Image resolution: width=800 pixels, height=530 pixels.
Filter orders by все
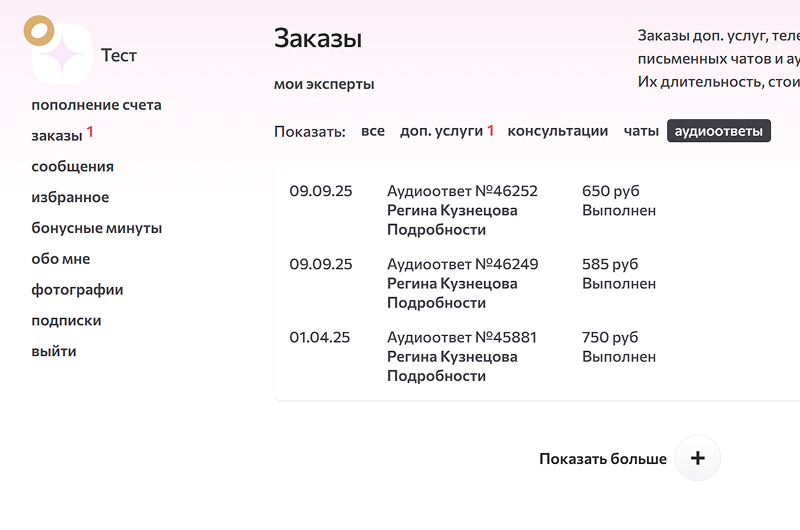click(373, 131)
